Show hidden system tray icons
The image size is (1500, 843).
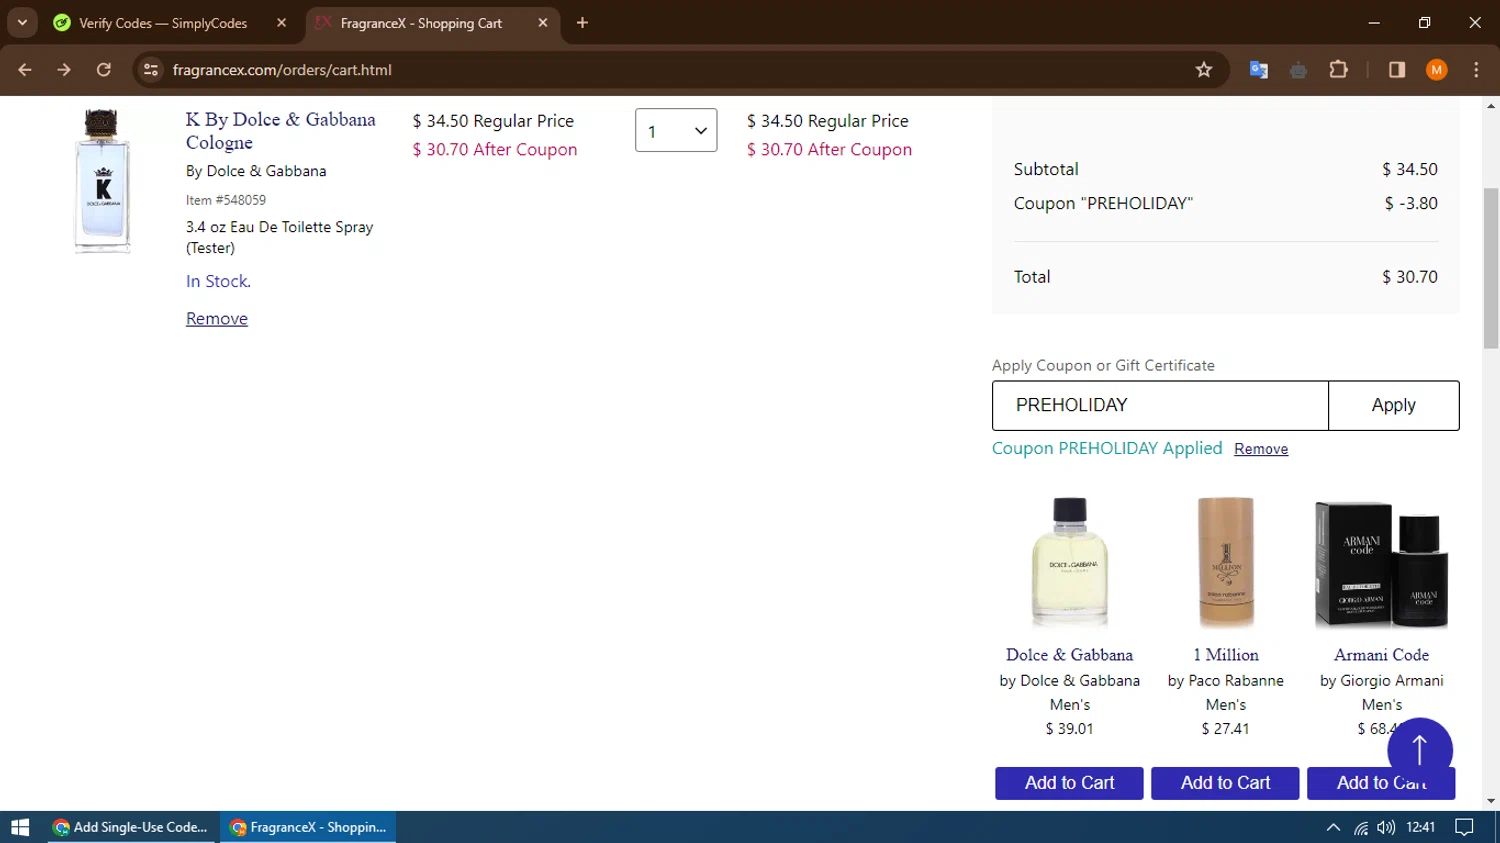1333,827
